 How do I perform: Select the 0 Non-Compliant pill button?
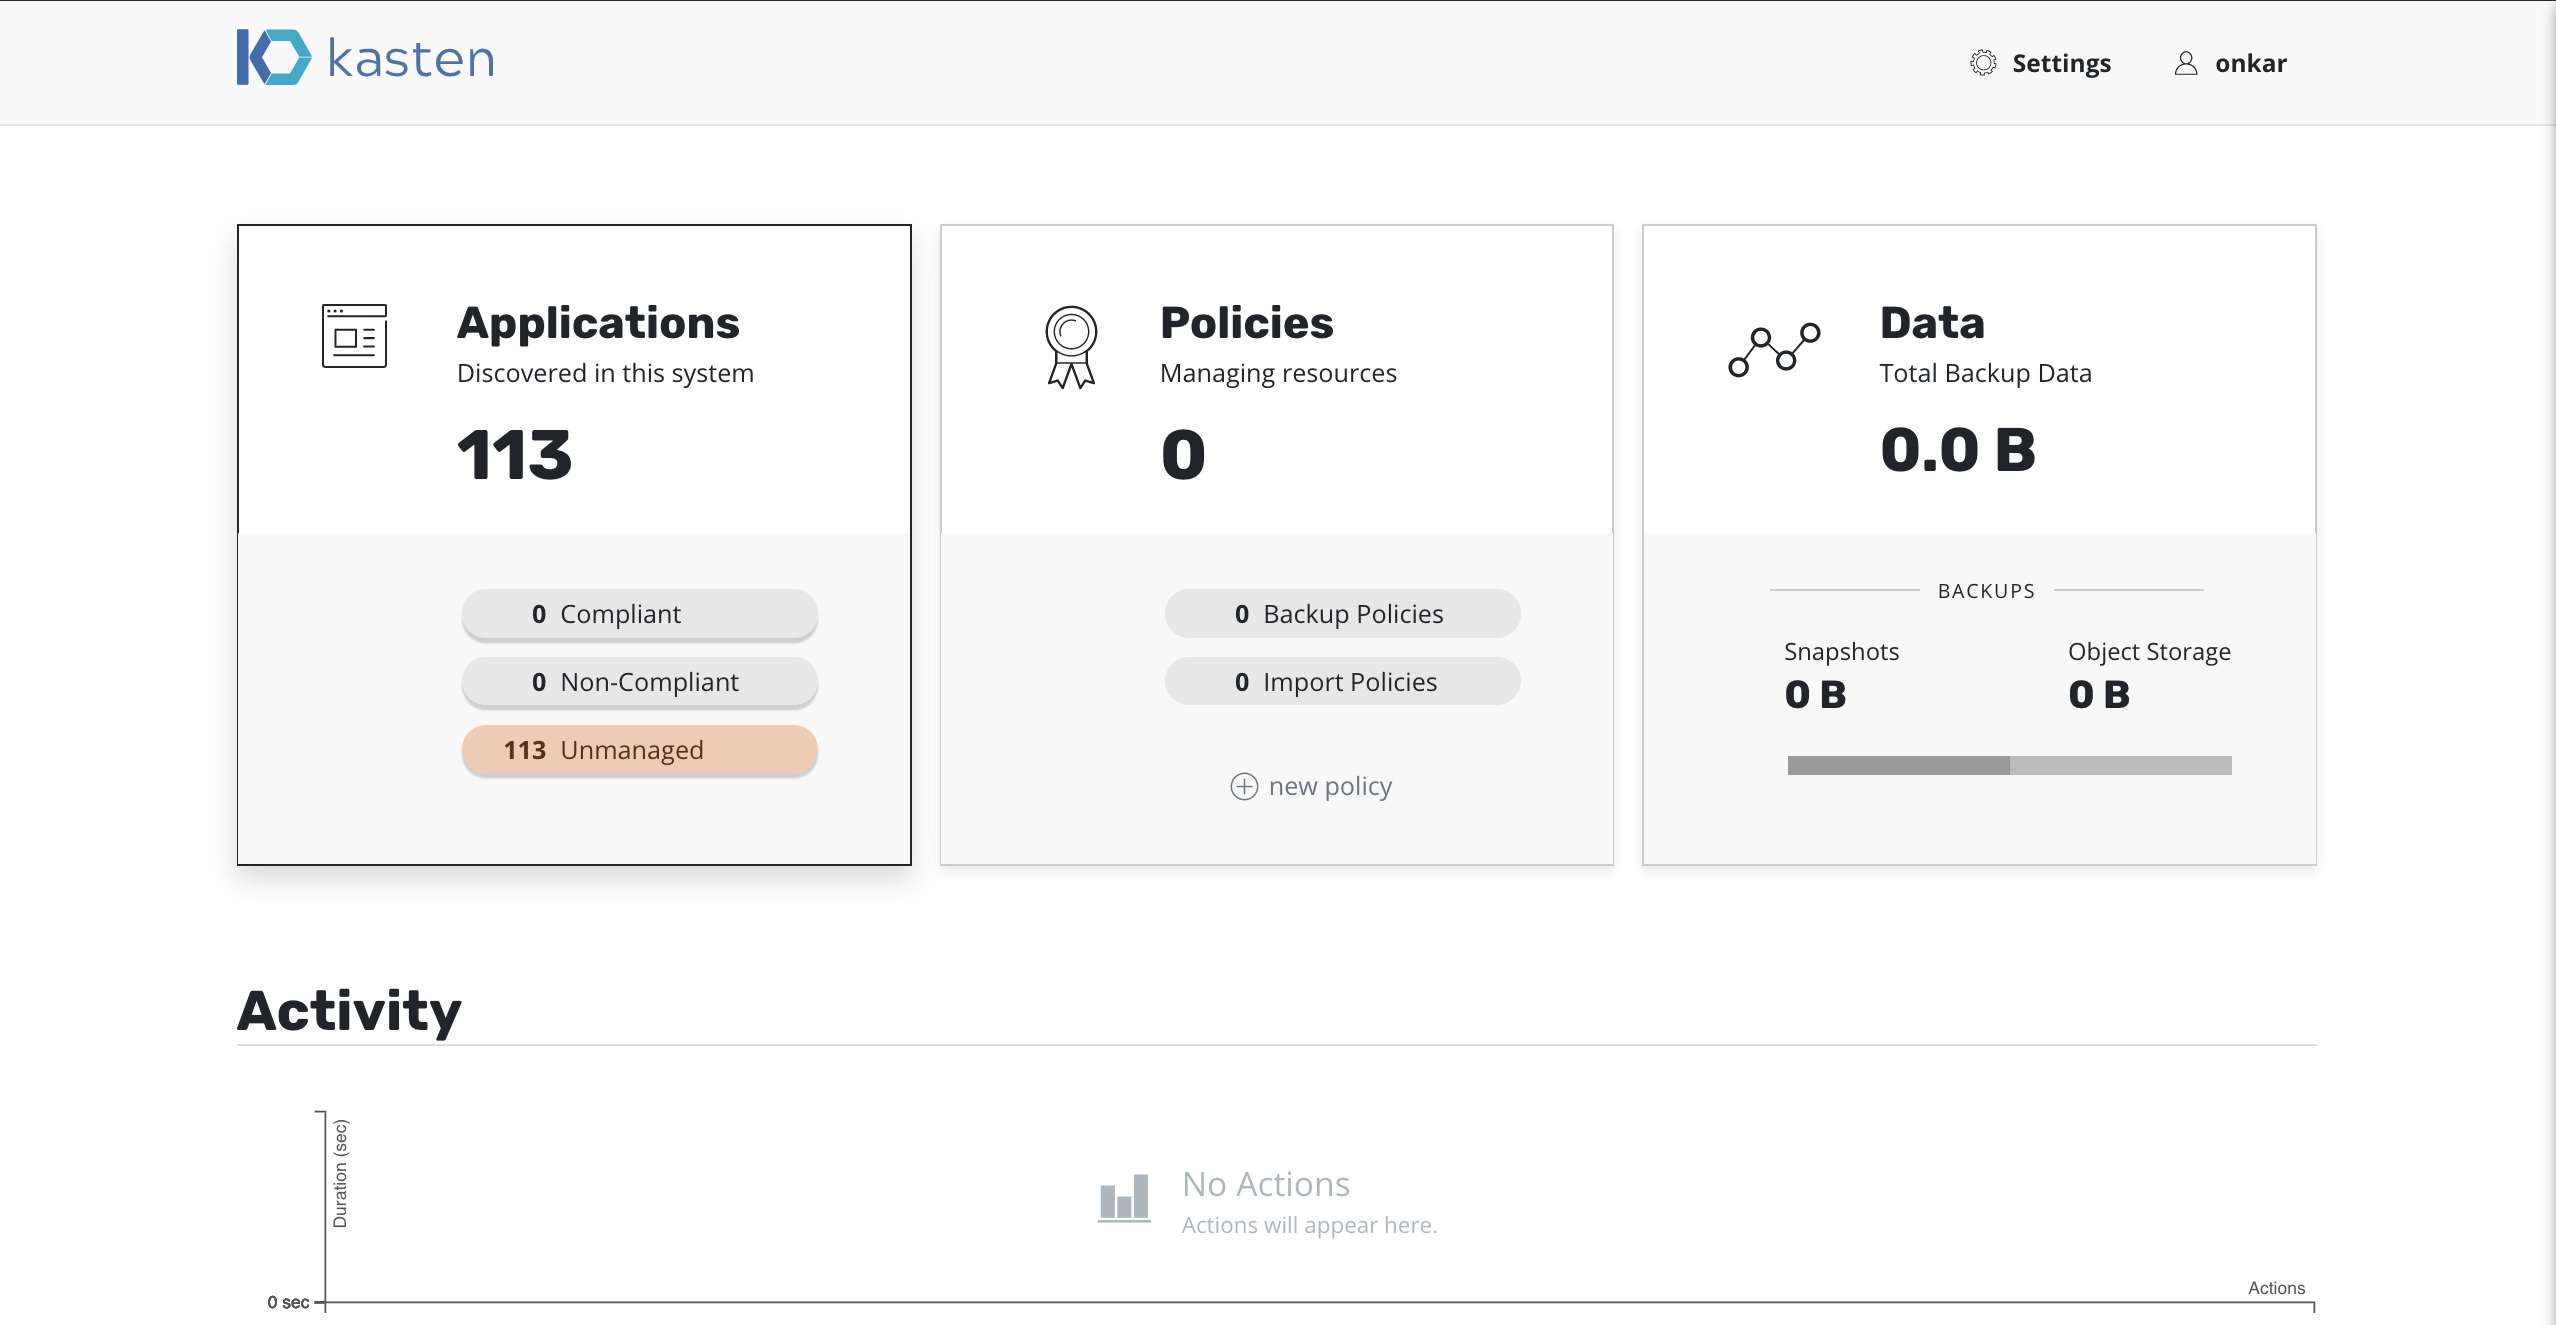pos(640,682)
